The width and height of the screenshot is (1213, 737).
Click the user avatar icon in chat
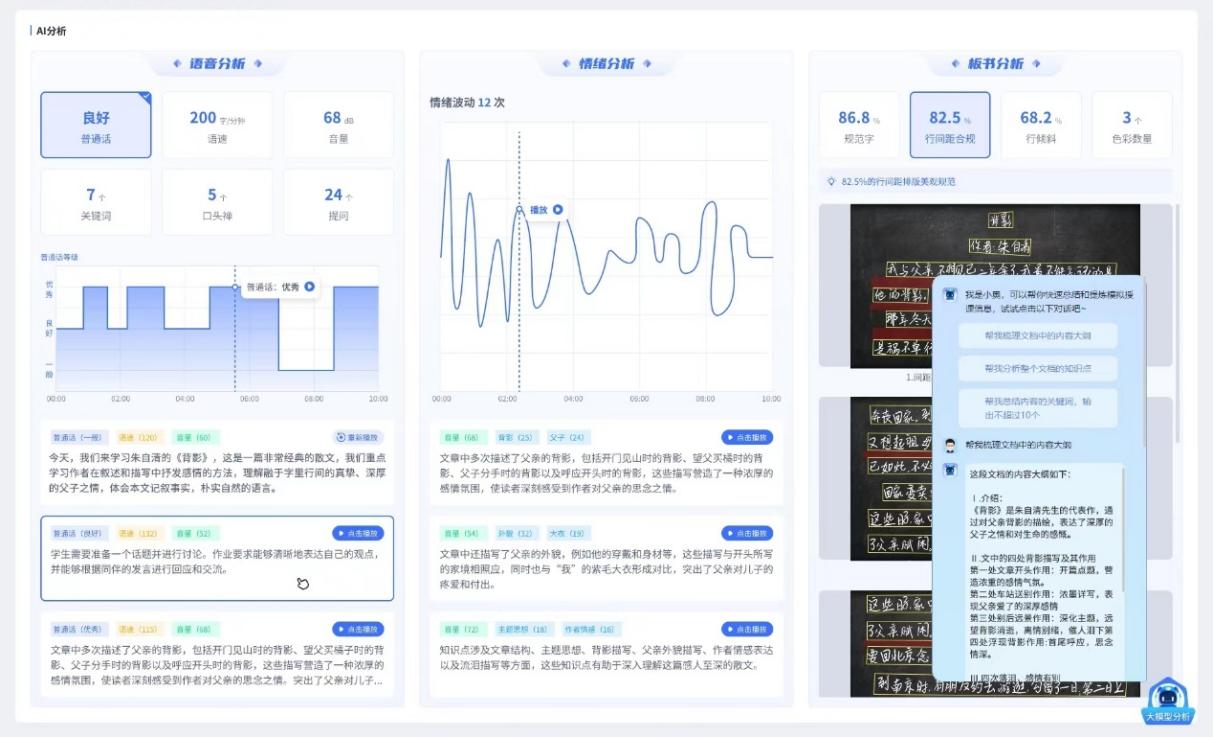click(950, 444)
